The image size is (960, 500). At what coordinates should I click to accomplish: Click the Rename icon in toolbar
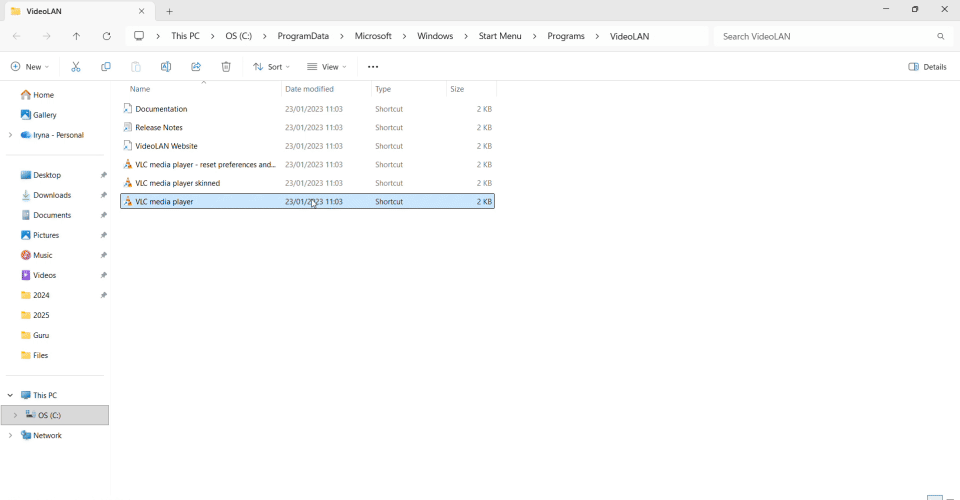[166, 67]
